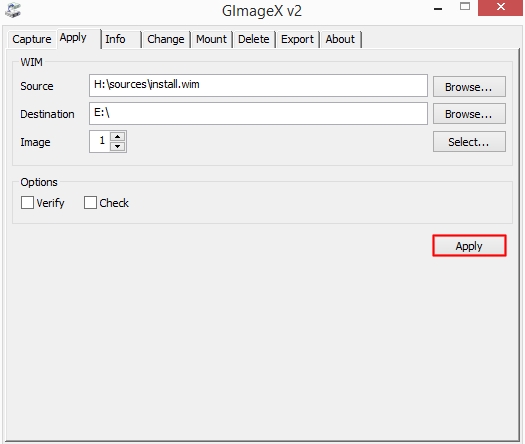Switch to the Capture tab
The width and height of the screenshot is (525, 444).
click(x=32, y=39)
